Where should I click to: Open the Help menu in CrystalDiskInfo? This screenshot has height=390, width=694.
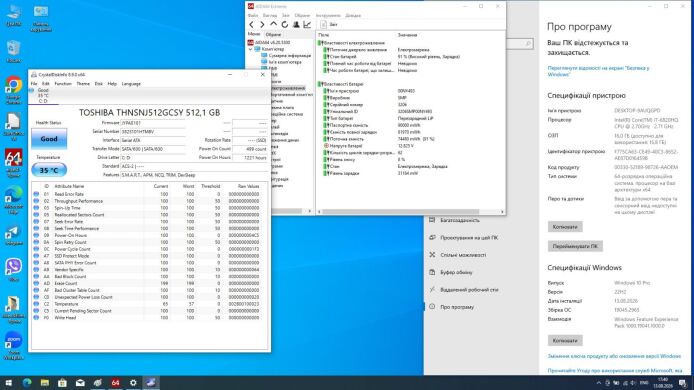112,84
